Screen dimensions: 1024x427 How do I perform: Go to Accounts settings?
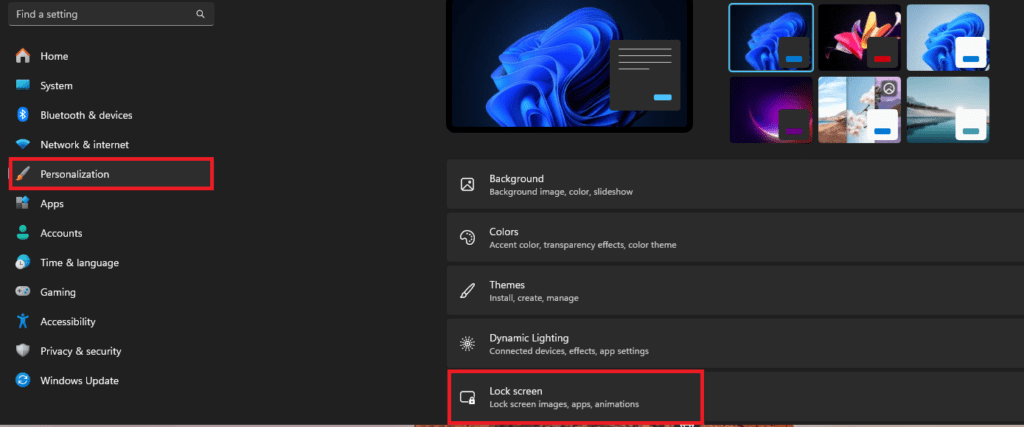[111, 233]
